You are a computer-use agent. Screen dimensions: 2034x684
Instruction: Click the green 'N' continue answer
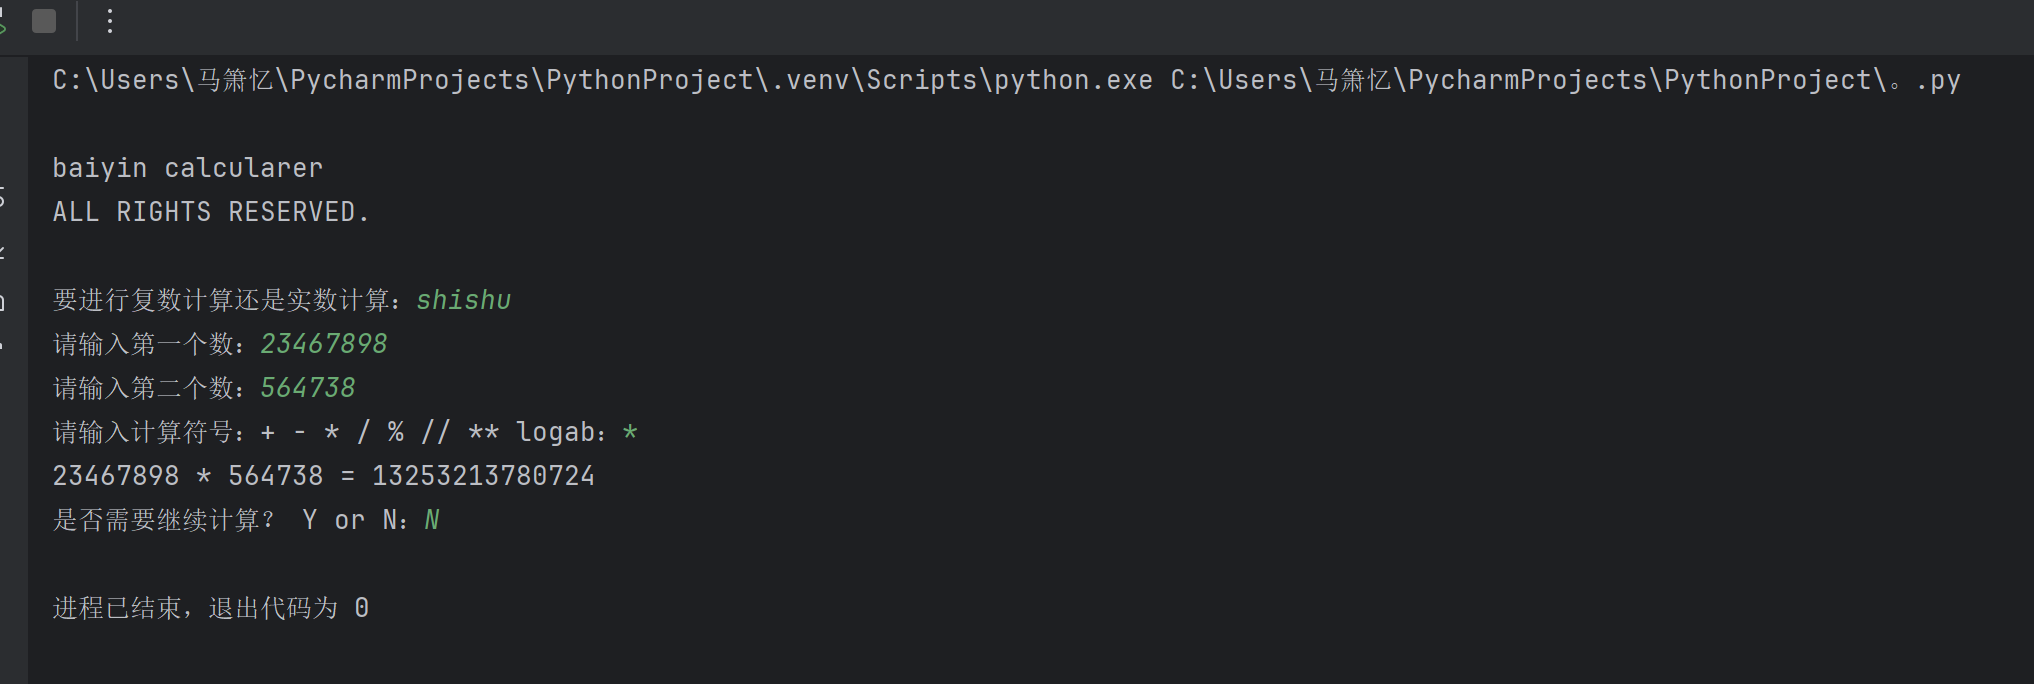[431, 520]
